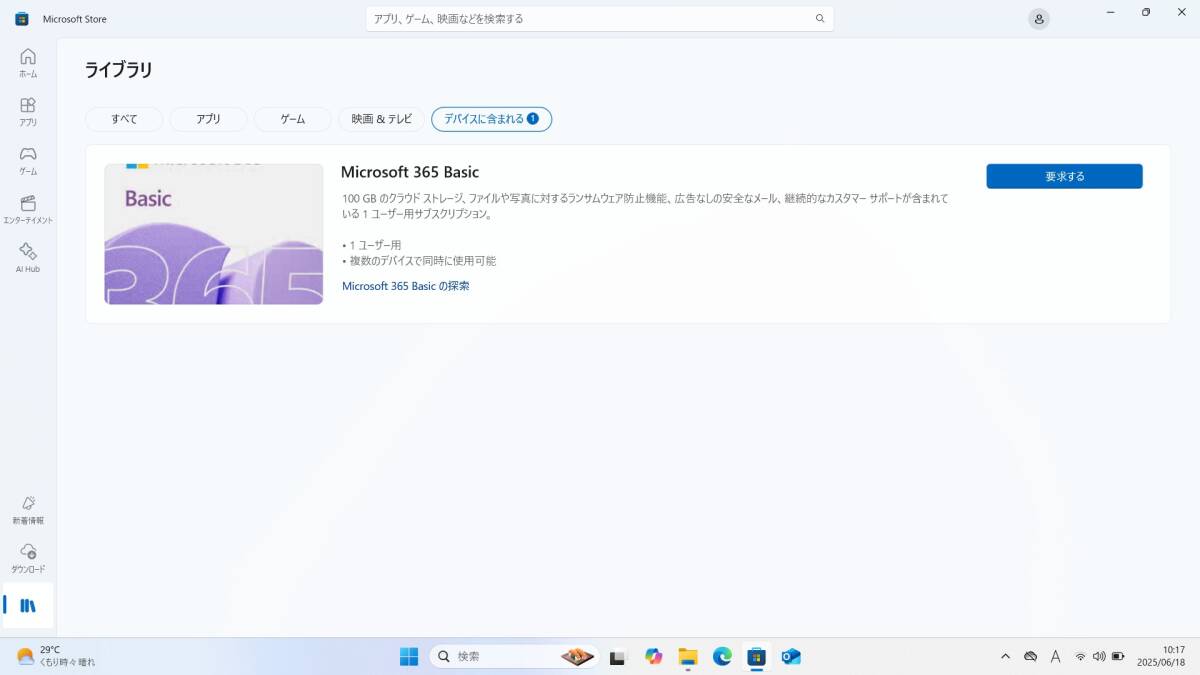Image resolution: width=1200 pixels, height=675 pixels.
Task: Toggle the ゲーム library filter
Action: (x=292, y=118)
